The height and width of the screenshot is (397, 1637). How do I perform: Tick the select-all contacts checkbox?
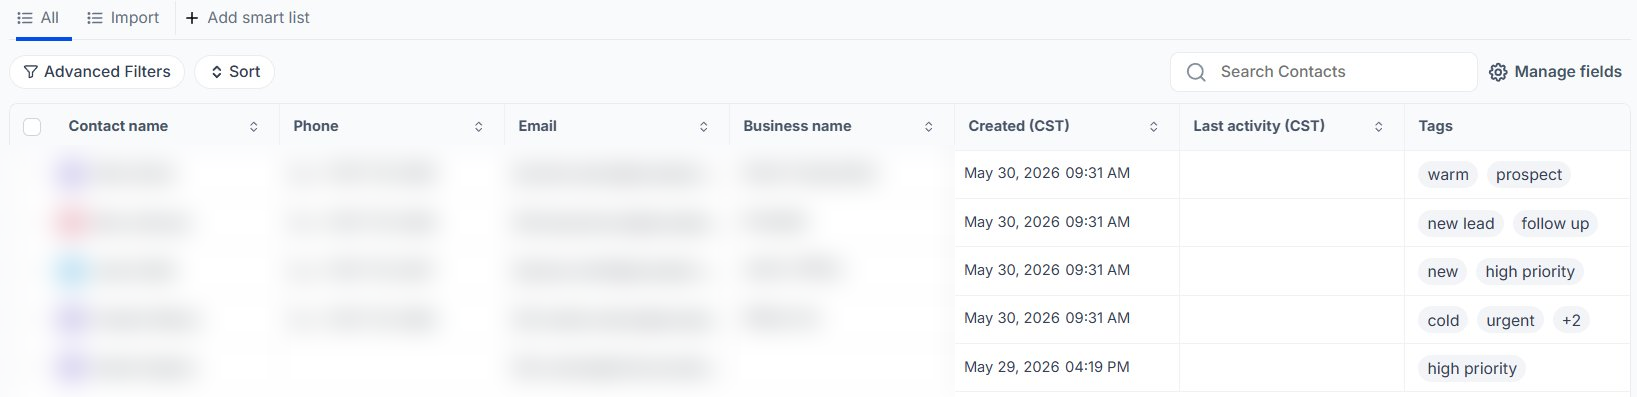pos(32,127)
